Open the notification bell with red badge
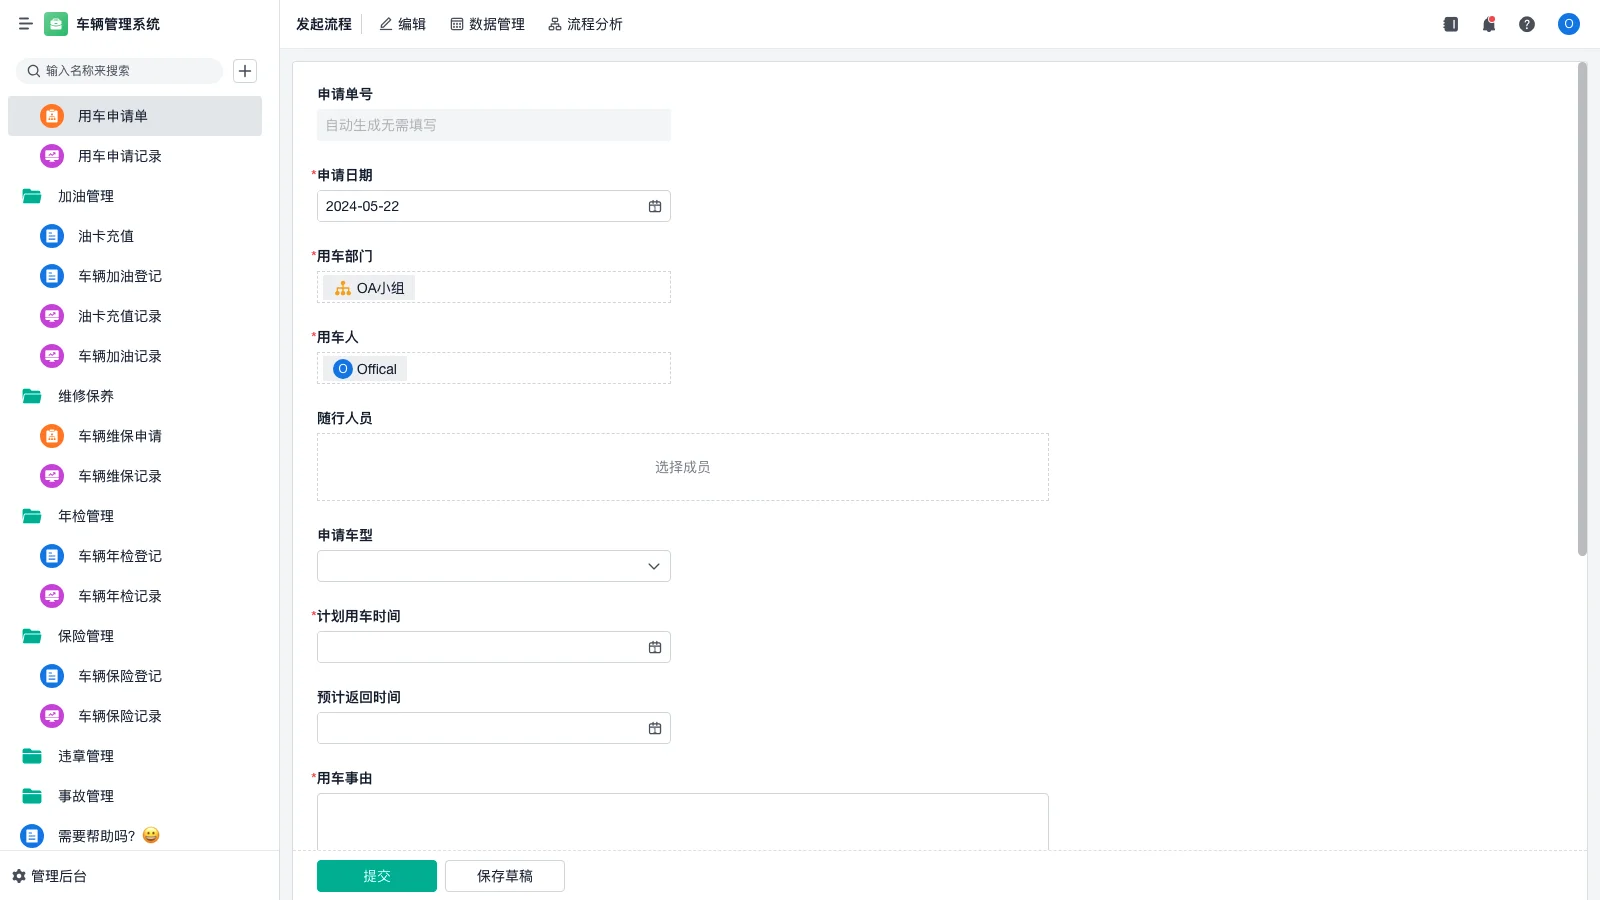Image resolution: width=1600 pixels, height=900 pixels. coord(1488,24)
